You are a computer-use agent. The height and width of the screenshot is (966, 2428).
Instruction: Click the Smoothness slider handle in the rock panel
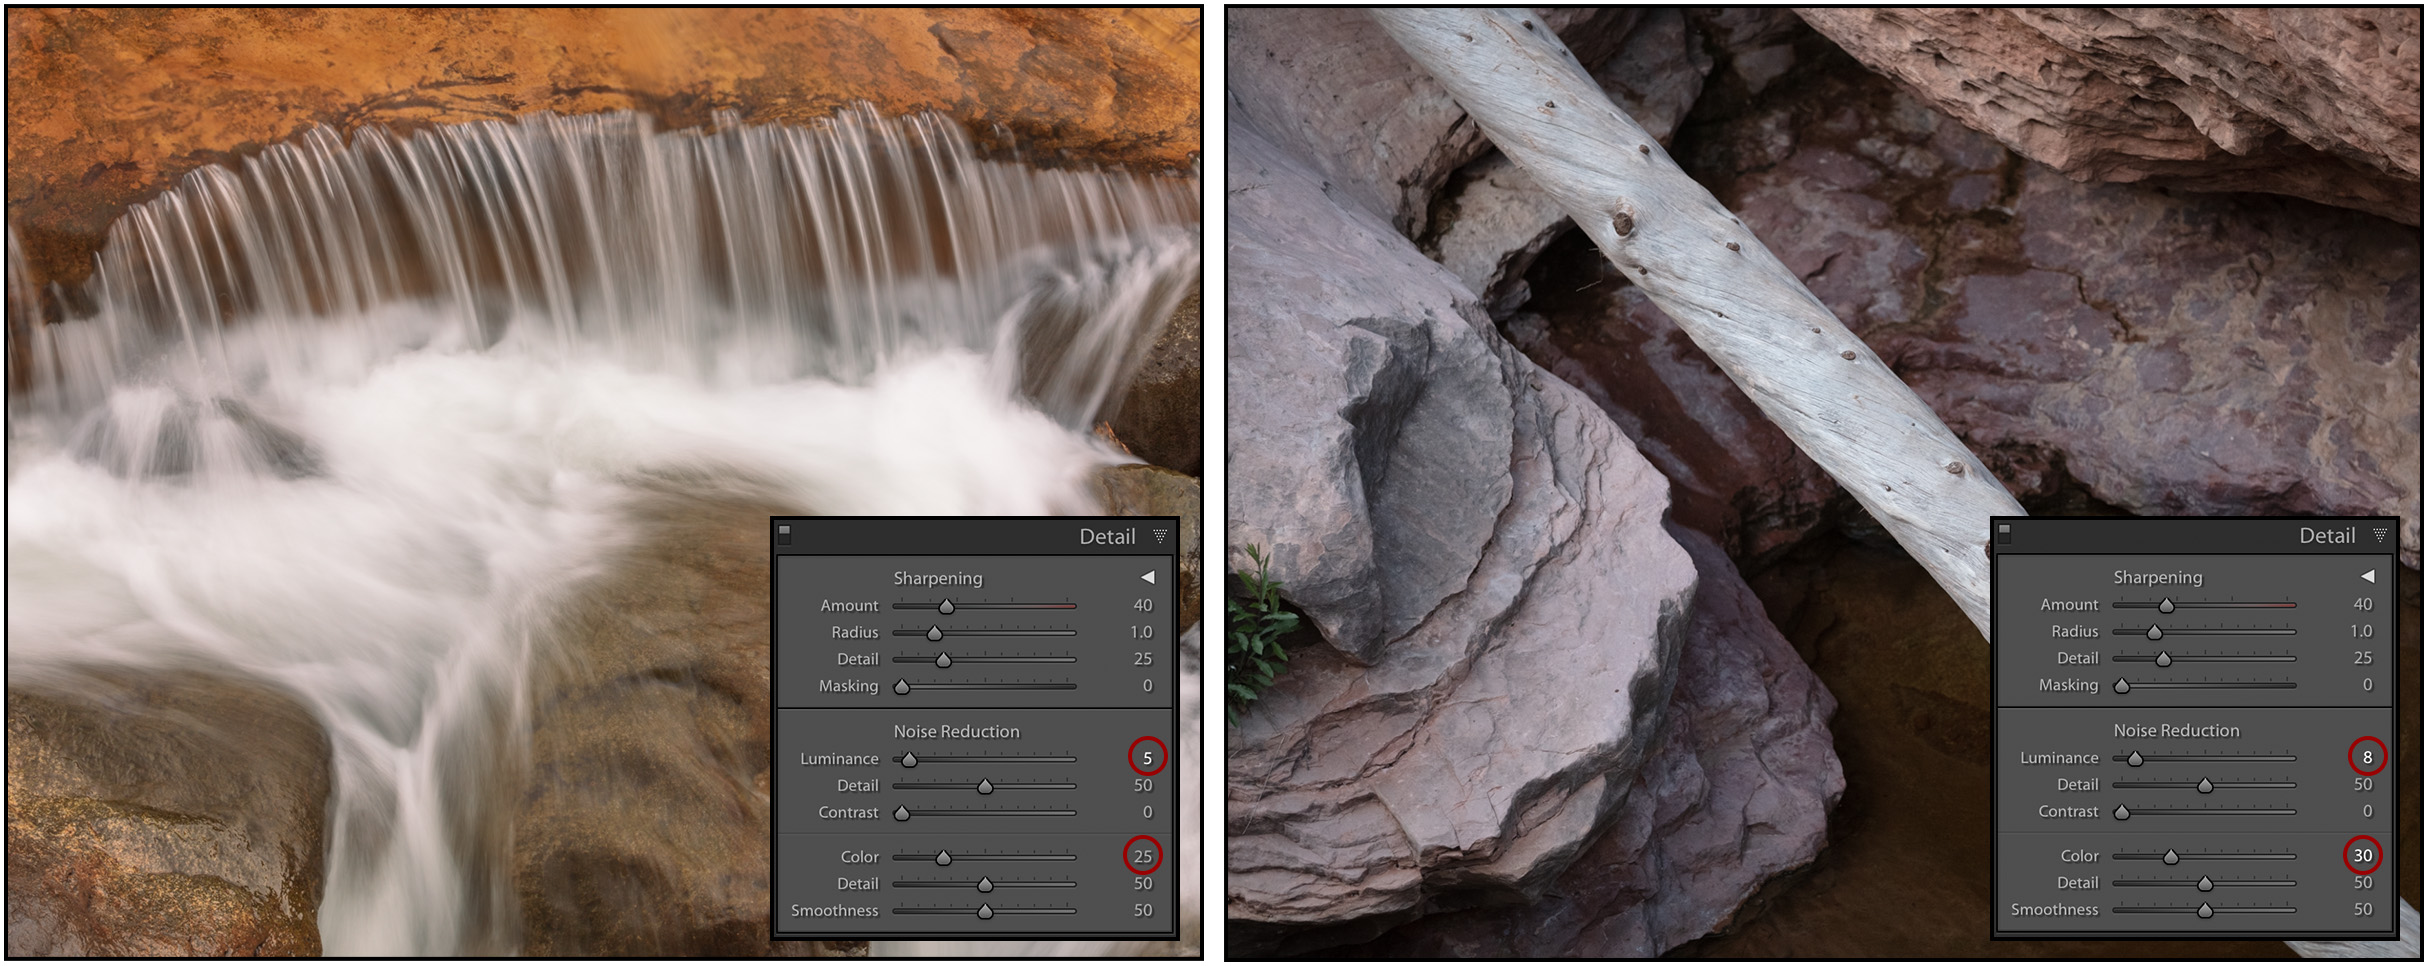(x=2205, y=911)
